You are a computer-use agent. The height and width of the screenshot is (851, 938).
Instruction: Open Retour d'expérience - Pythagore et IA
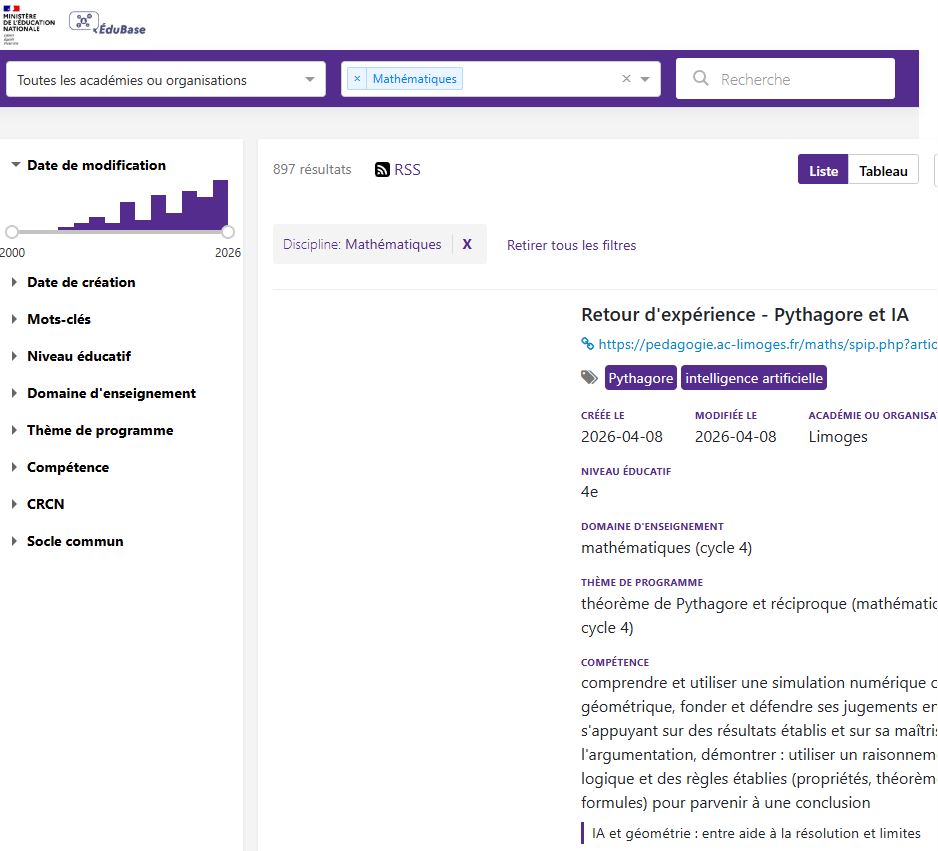pyautogui.click(x=745, y=315)
